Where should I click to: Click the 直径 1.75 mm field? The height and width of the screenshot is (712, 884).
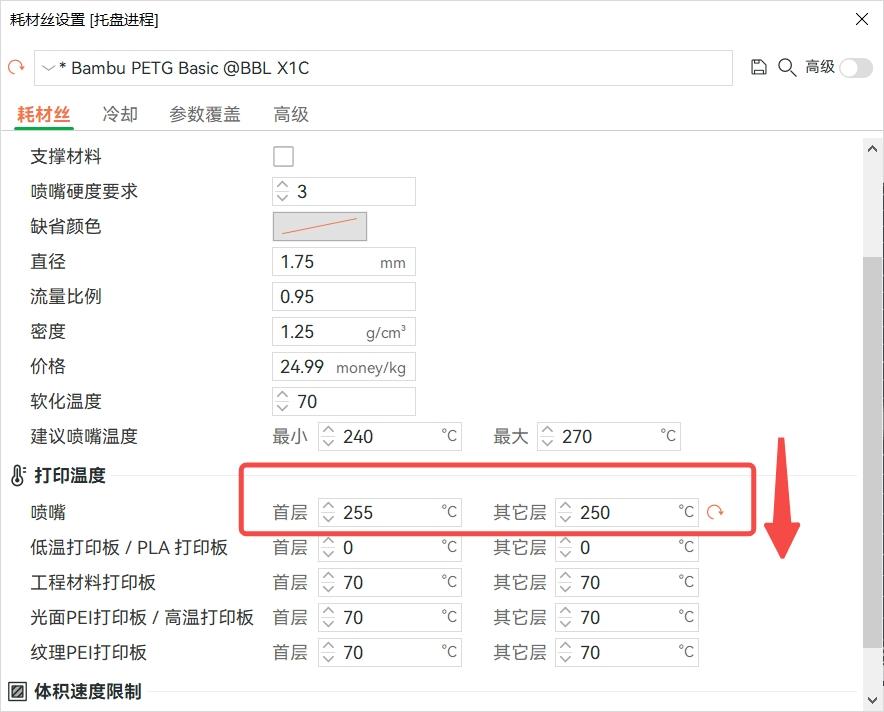pyautogui.click(x=344, y=262)
